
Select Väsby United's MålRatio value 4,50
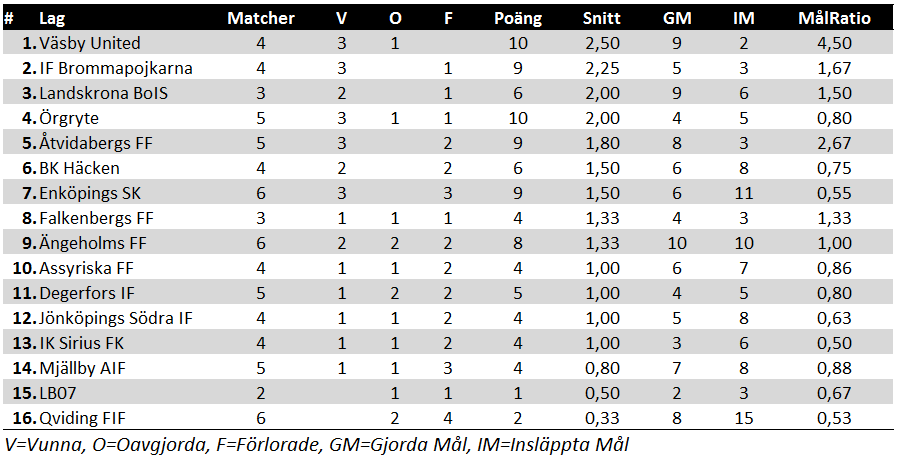(834, 43)
